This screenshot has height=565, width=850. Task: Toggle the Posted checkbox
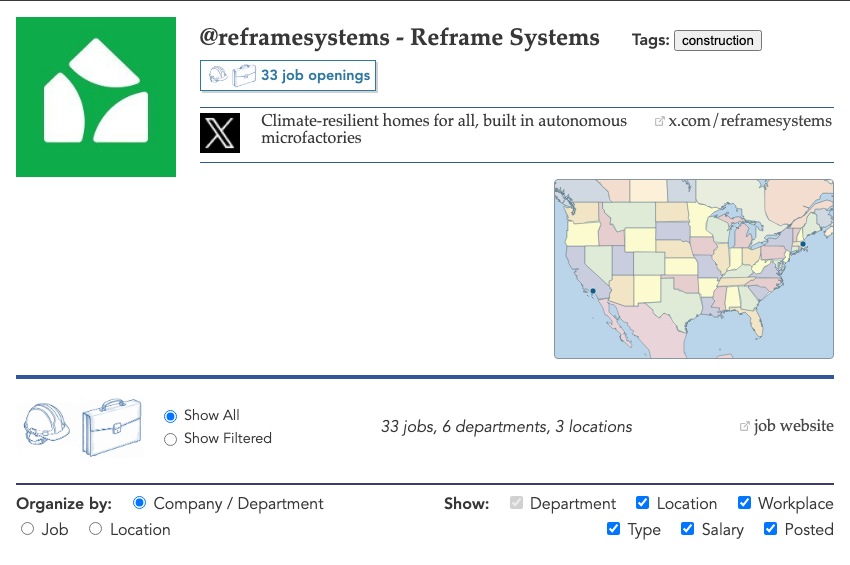(770, 528)
